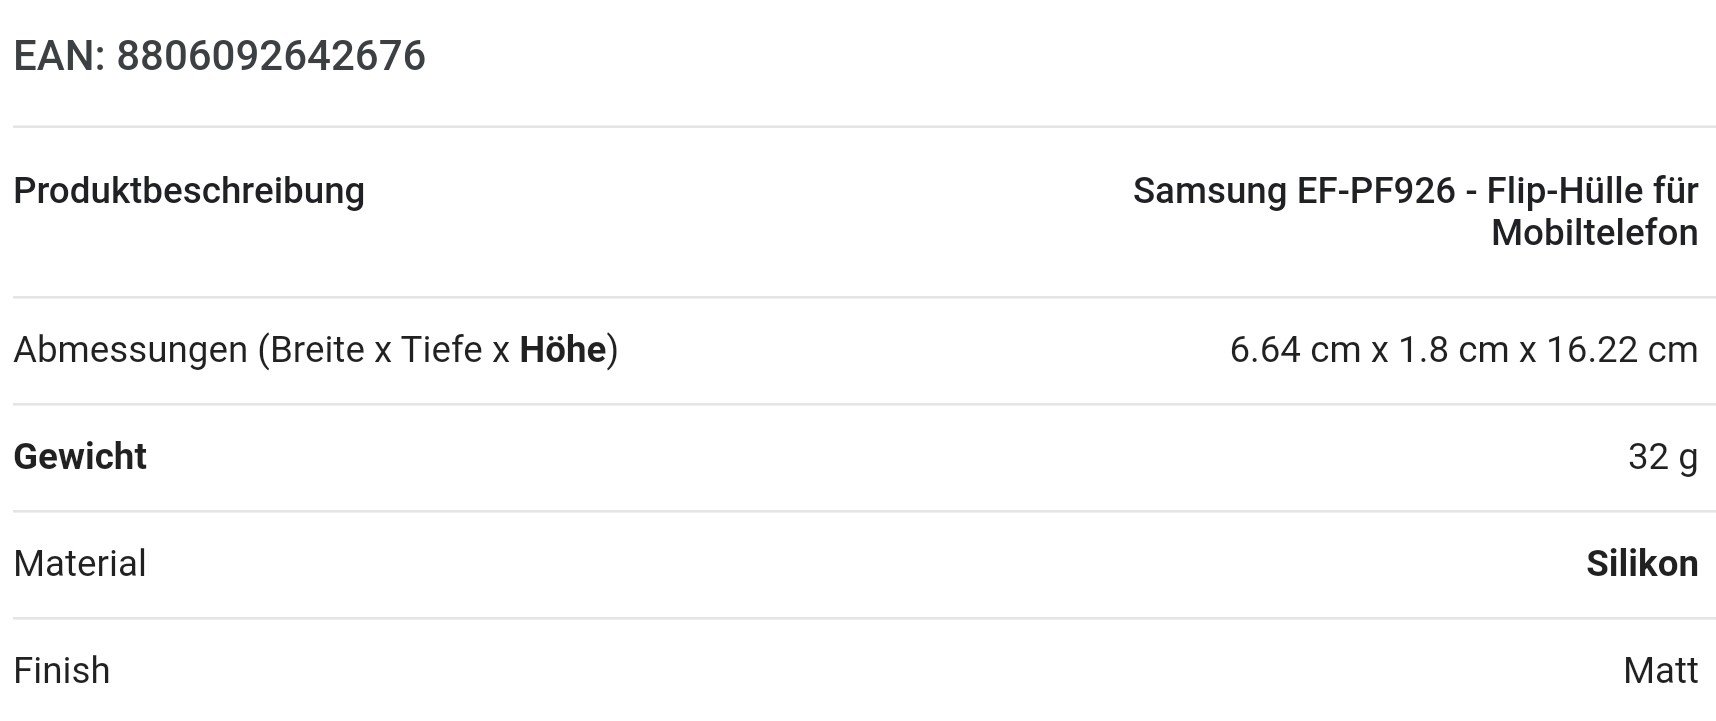Click the word 'Tiefe' in dimensions label
This screenshot has width=1716, height=721.
coord(442,350)
